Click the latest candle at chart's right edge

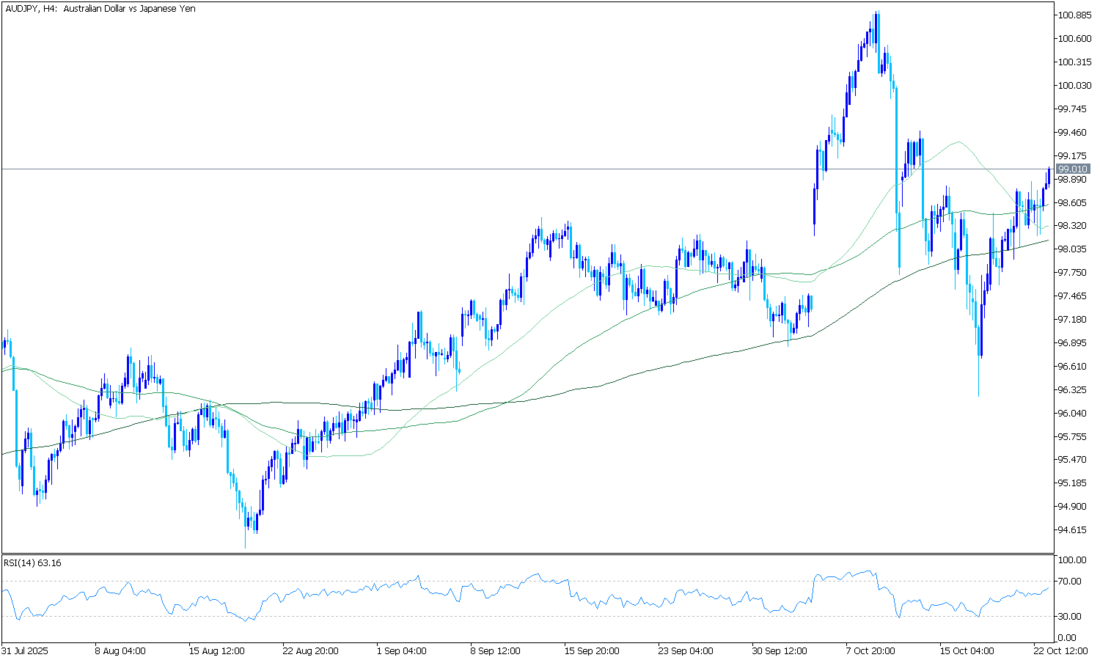(x=1048, y=176)
